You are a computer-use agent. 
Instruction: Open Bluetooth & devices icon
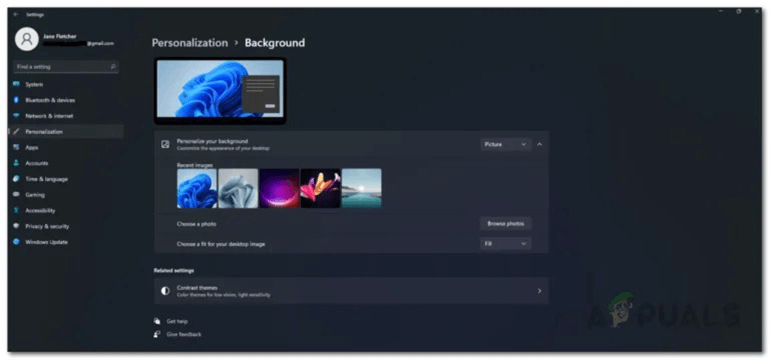pos(16,100)
